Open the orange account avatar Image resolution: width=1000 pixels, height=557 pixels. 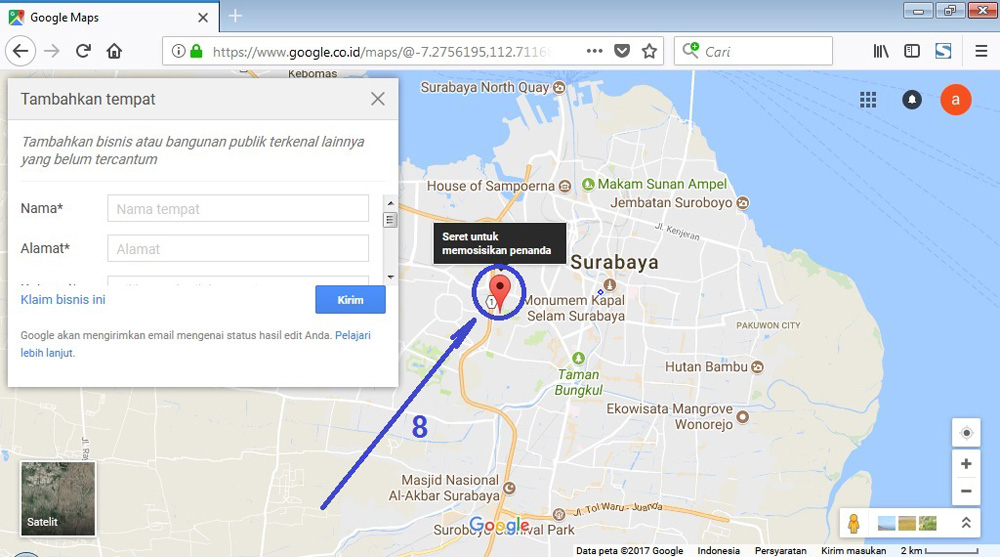pos(955,100)
